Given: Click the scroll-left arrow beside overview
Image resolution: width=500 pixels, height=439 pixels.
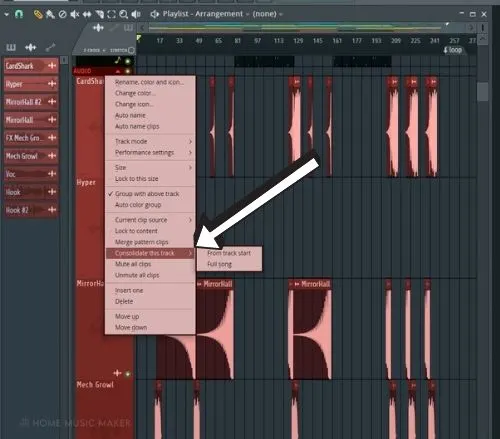Looking at the screenshot, I should pos(143,28).
